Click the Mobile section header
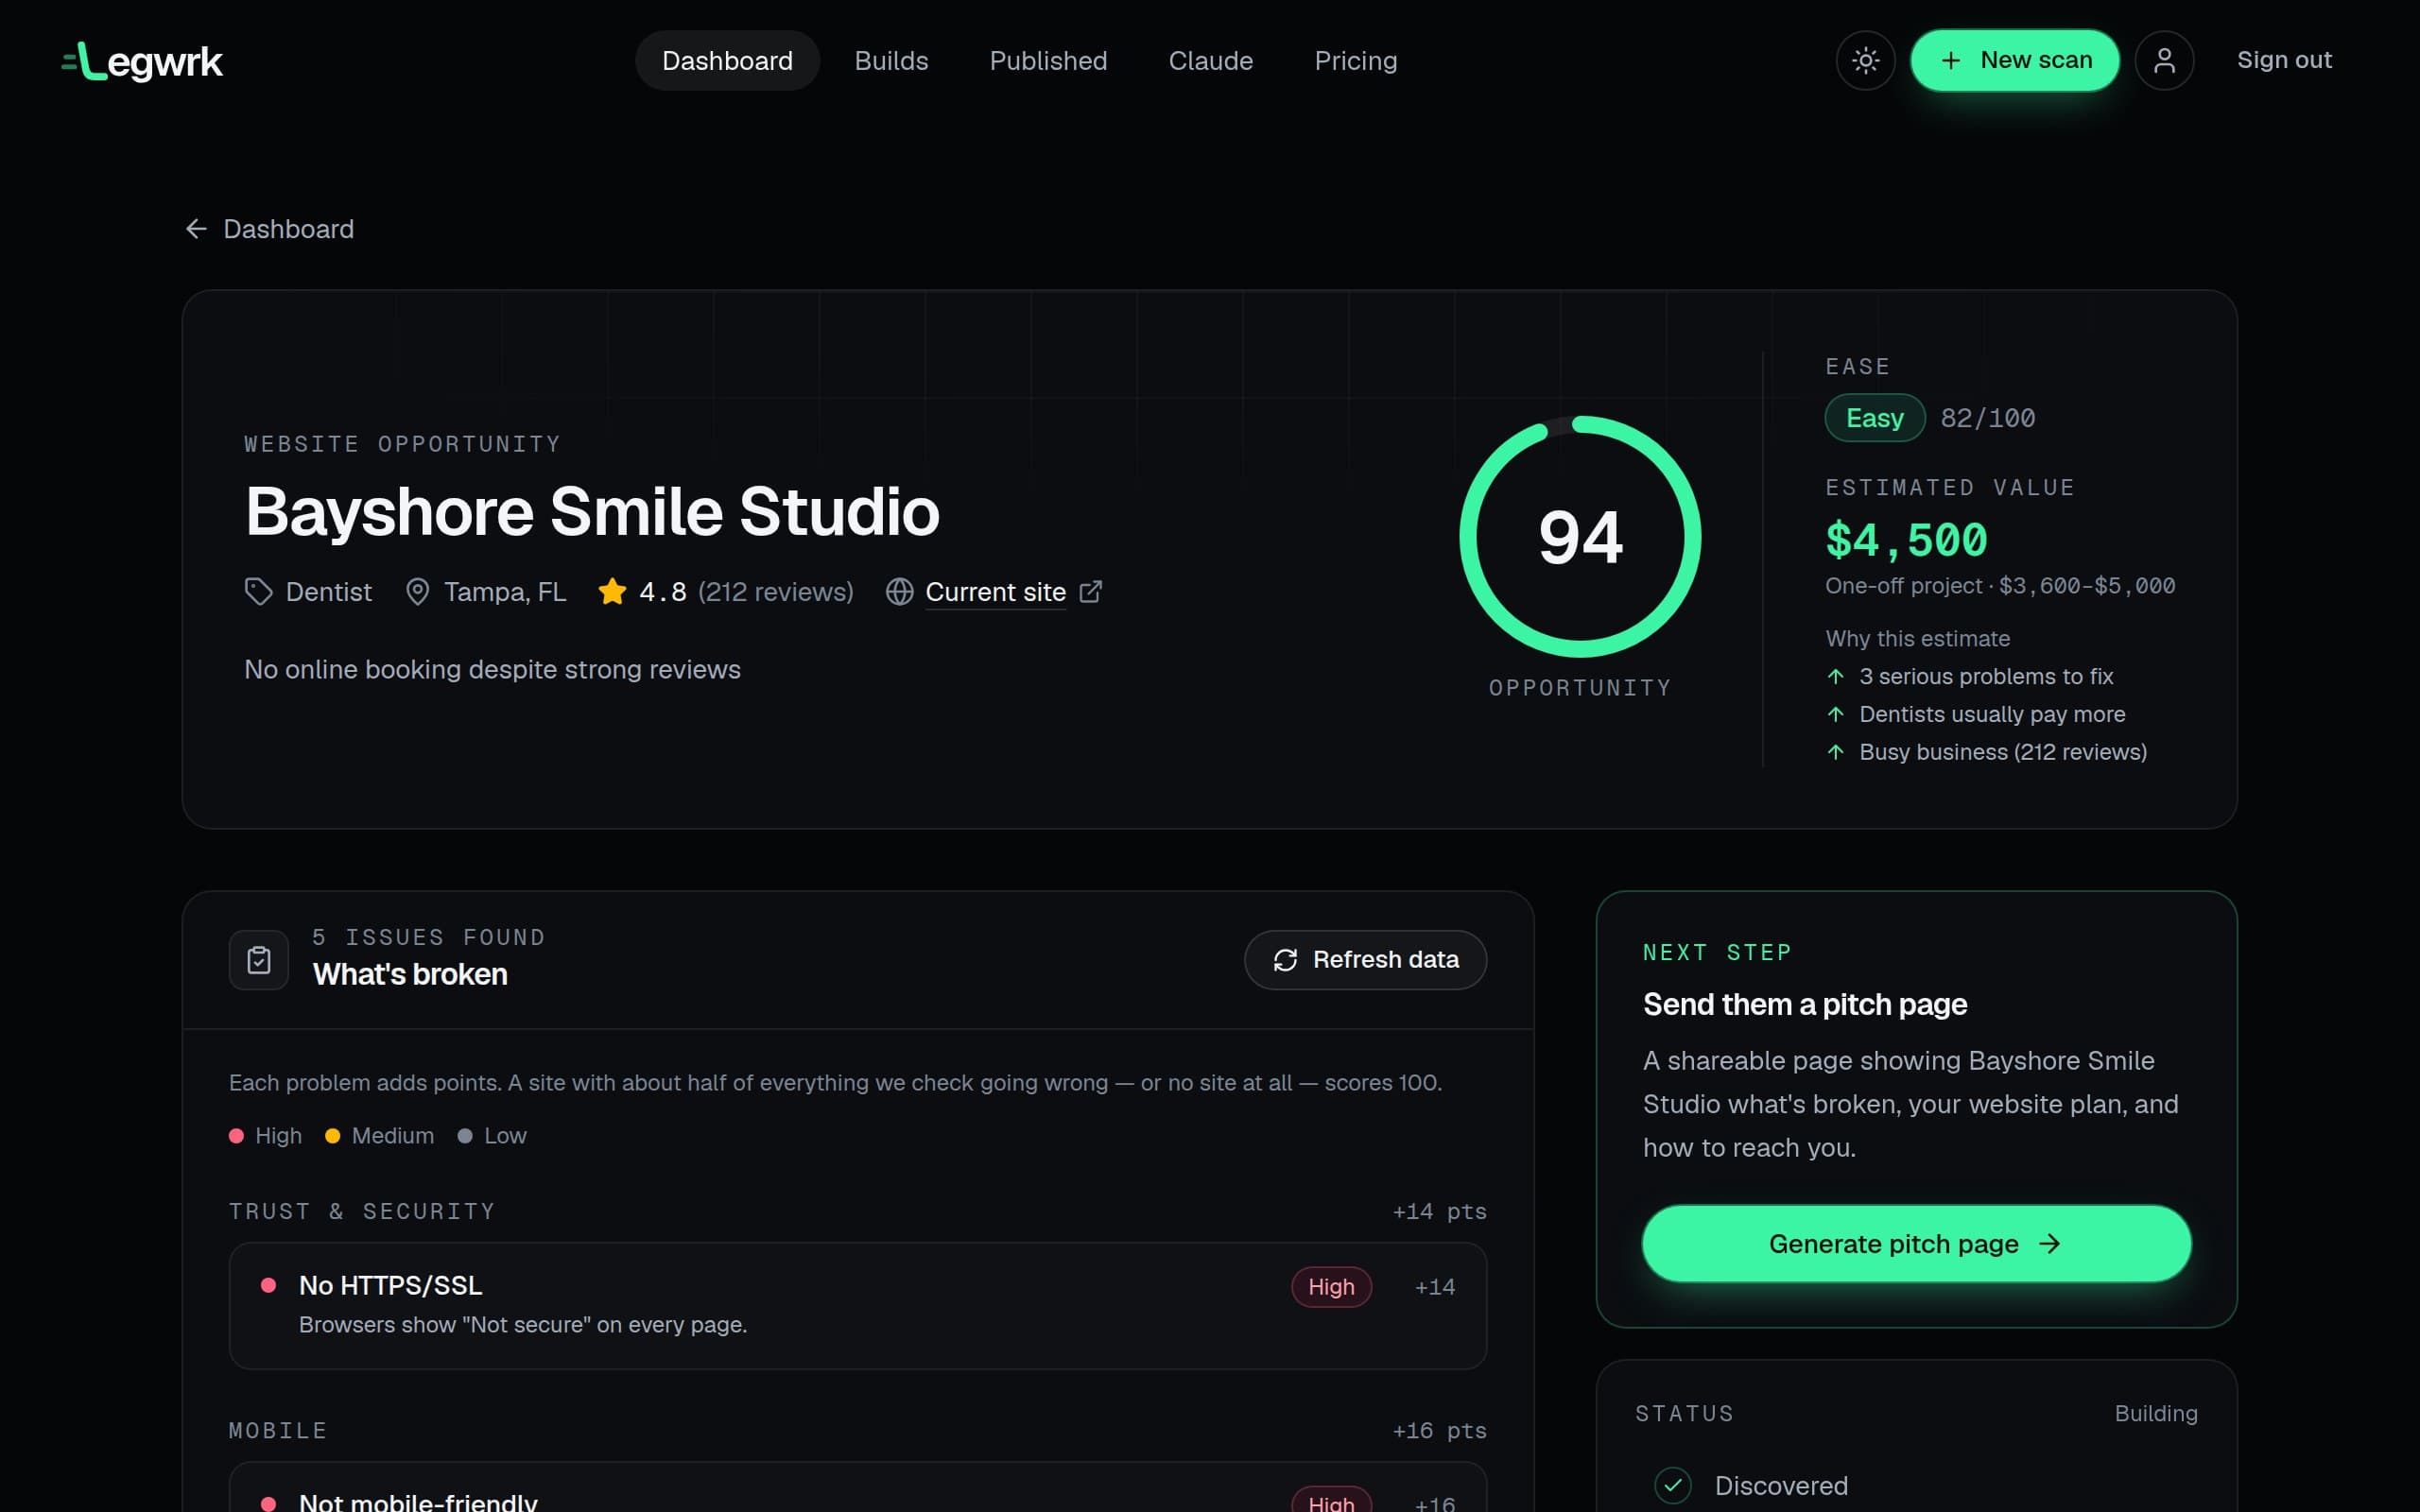This screenshot has height=1512, width=2420. [278, 1431]
